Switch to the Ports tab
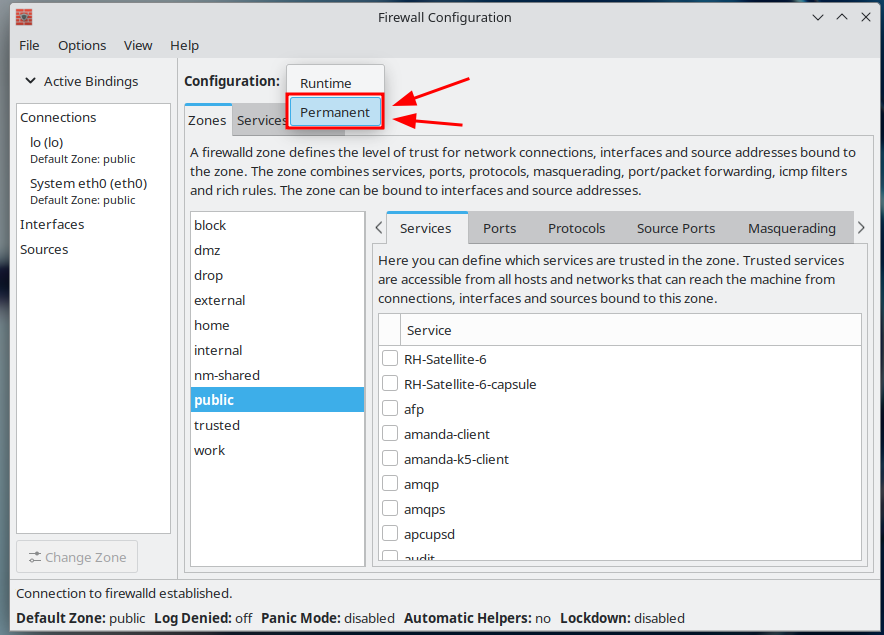Screen dimensions: 884x635 point(499,228)
